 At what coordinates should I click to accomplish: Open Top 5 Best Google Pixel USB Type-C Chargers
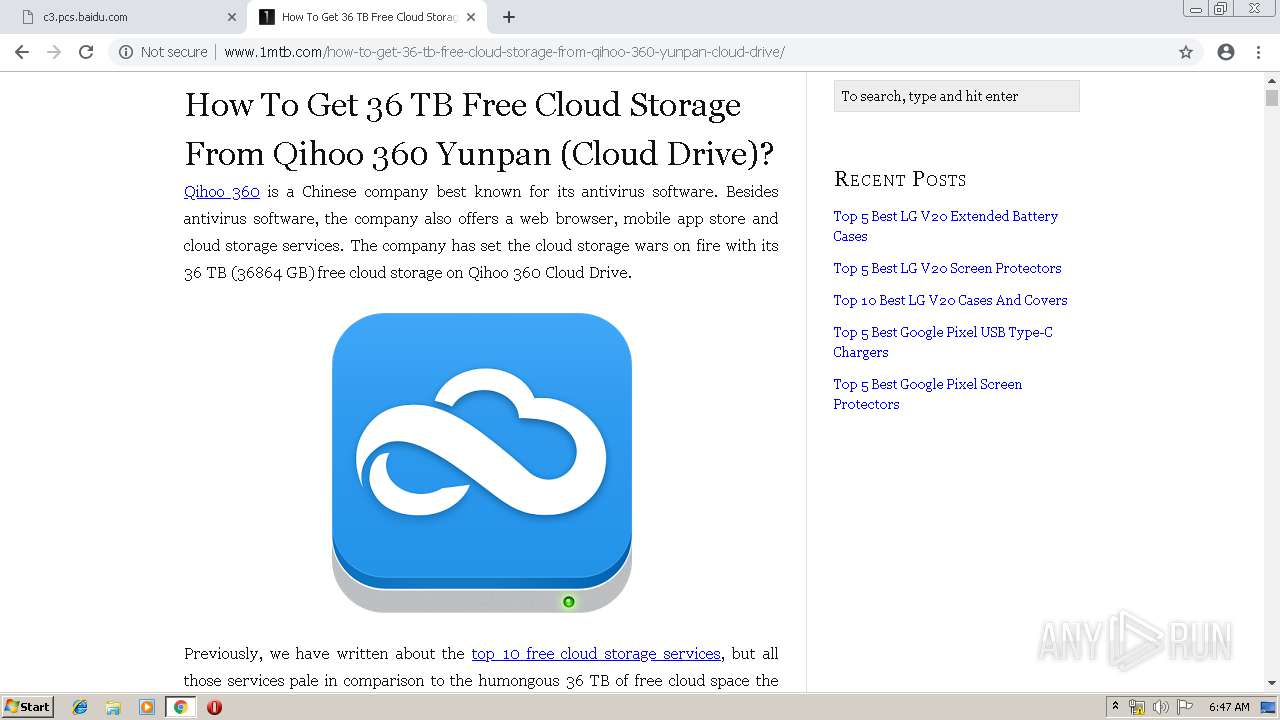943,342
